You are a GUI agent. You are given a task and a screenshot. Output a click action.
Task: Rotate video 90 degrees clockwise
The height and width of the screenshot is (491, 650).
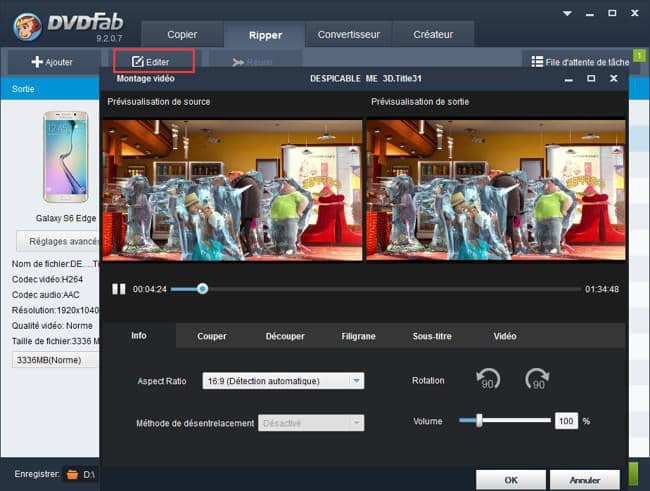[x=537, y=379]
